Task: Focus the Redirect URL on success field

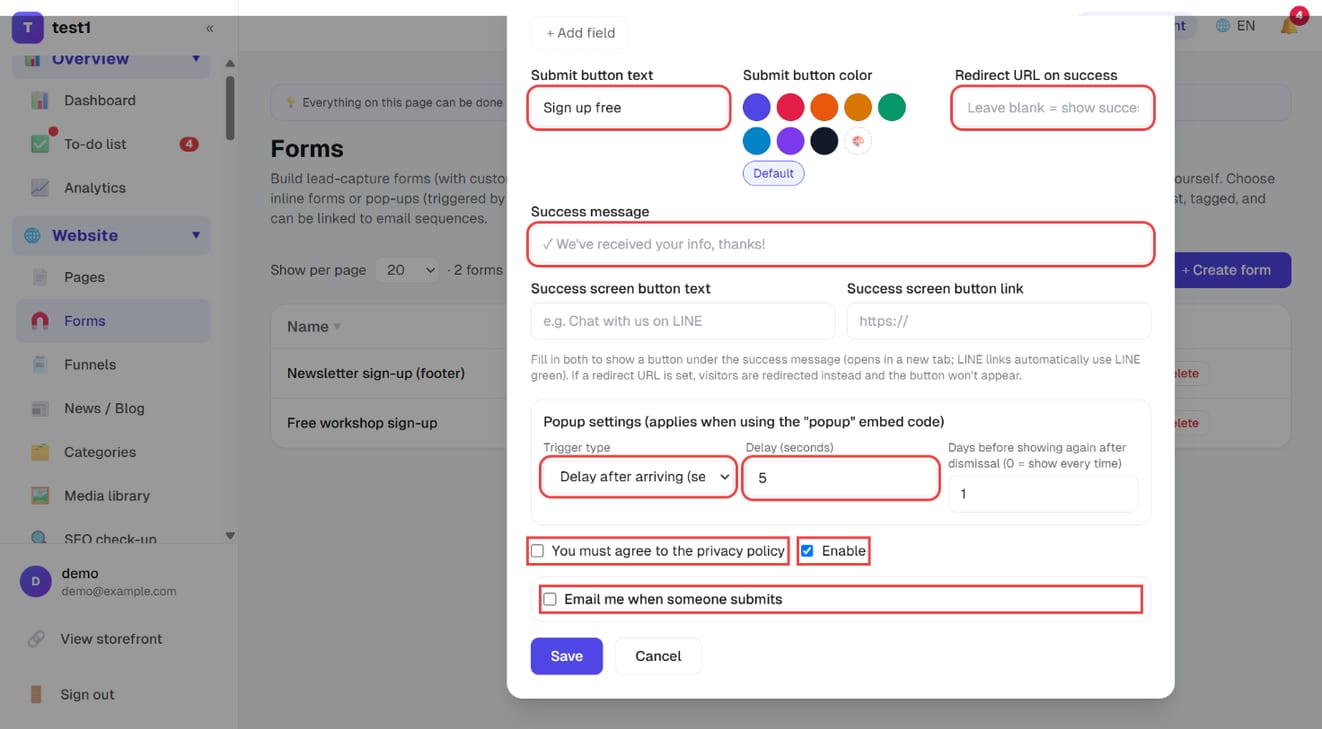Action: pyautogui.click(x=1052, y=108)
